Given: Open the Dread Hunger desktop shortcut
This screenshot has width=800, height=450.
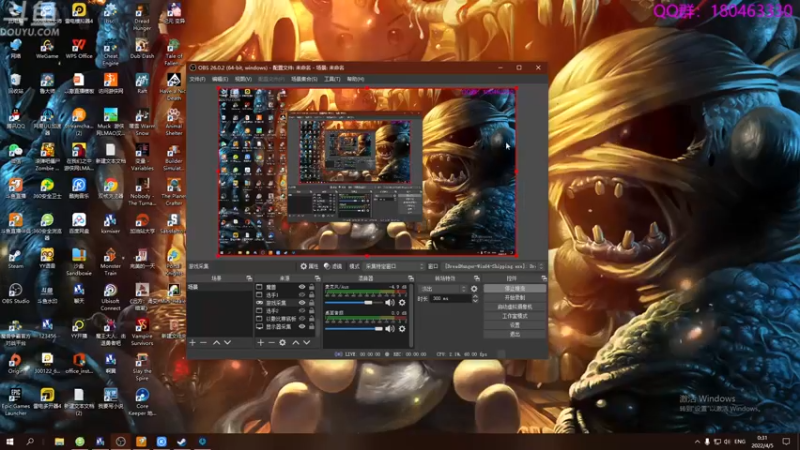Looking at the screenshot, I should [142, 16].
